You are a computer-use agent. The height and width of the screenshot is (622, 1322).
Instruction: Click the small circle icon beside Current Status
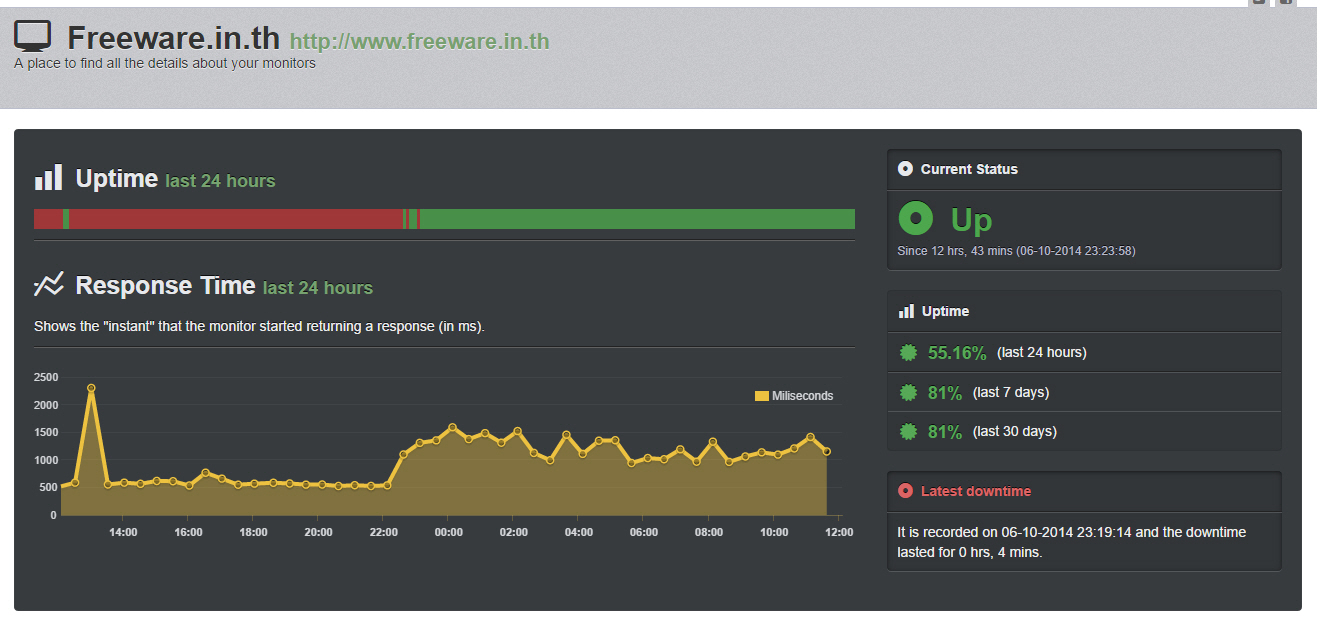[x=905, y=169]
